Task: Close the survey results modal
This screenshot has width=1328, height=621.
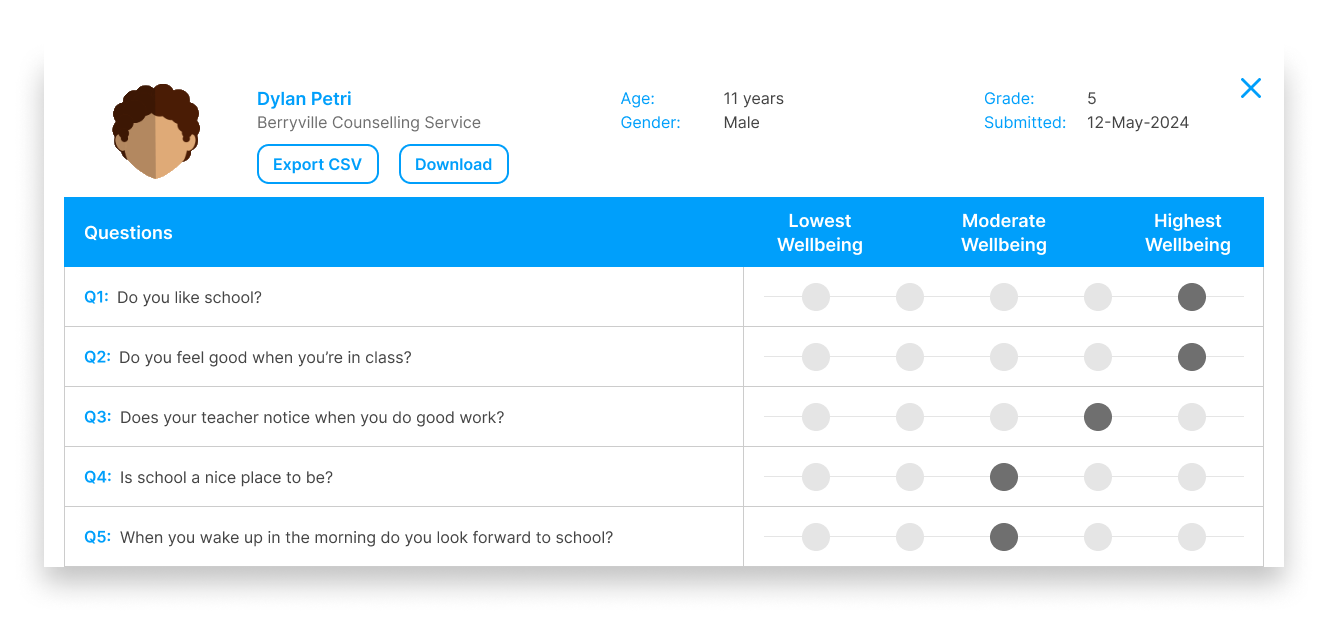Action: (x=1251, y=88)
